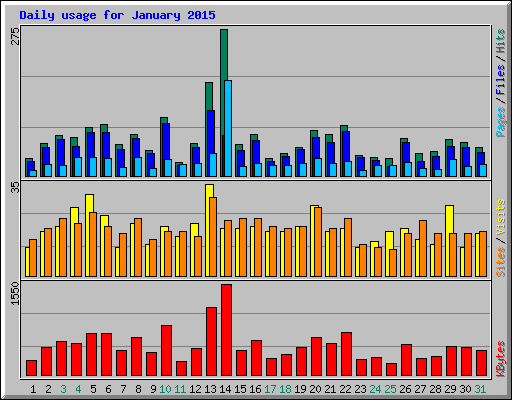Click green weekend day label 3

click(63, 389)
